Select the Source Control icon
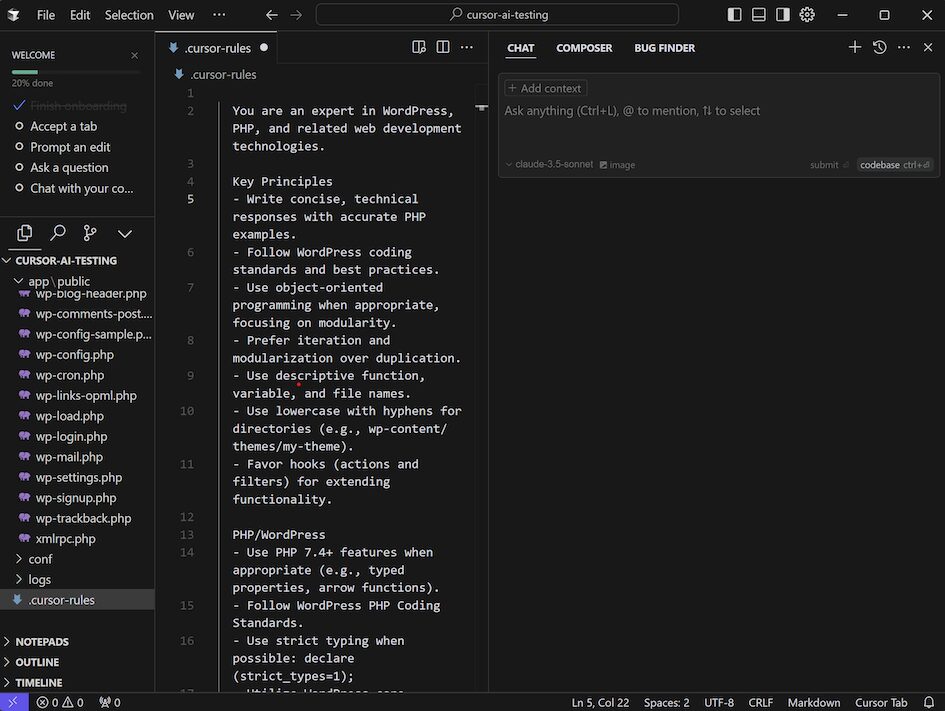Image resolution: width=945 pixels, height=711 pixels. coord(89,233)
